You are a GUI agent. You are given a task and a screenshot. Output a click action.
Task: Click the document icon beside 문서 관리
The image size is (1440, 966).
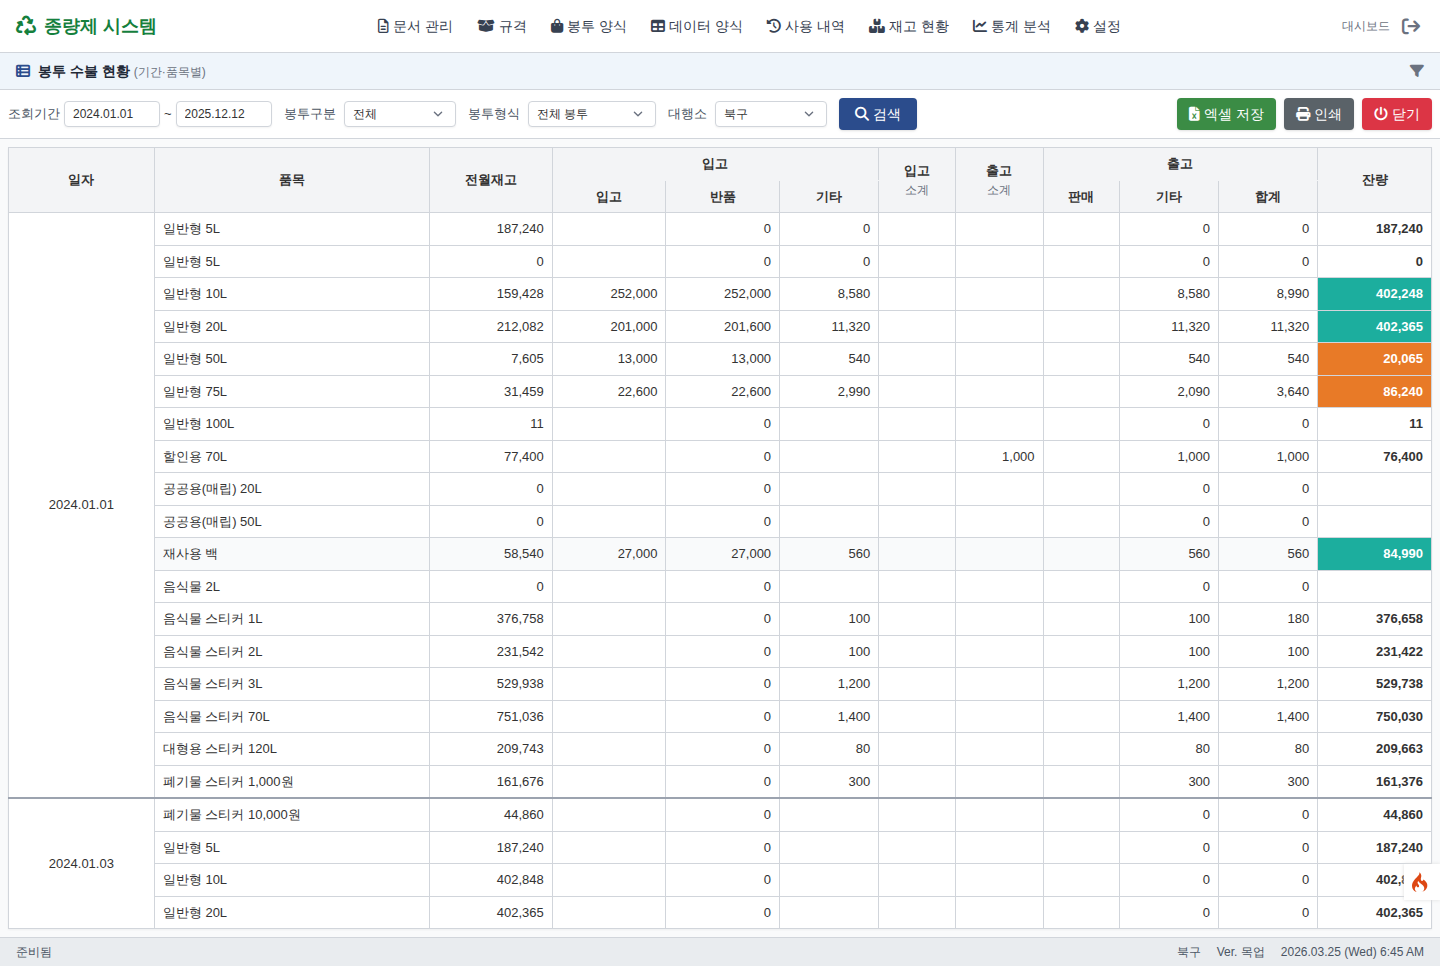click(x=381, y=26)
